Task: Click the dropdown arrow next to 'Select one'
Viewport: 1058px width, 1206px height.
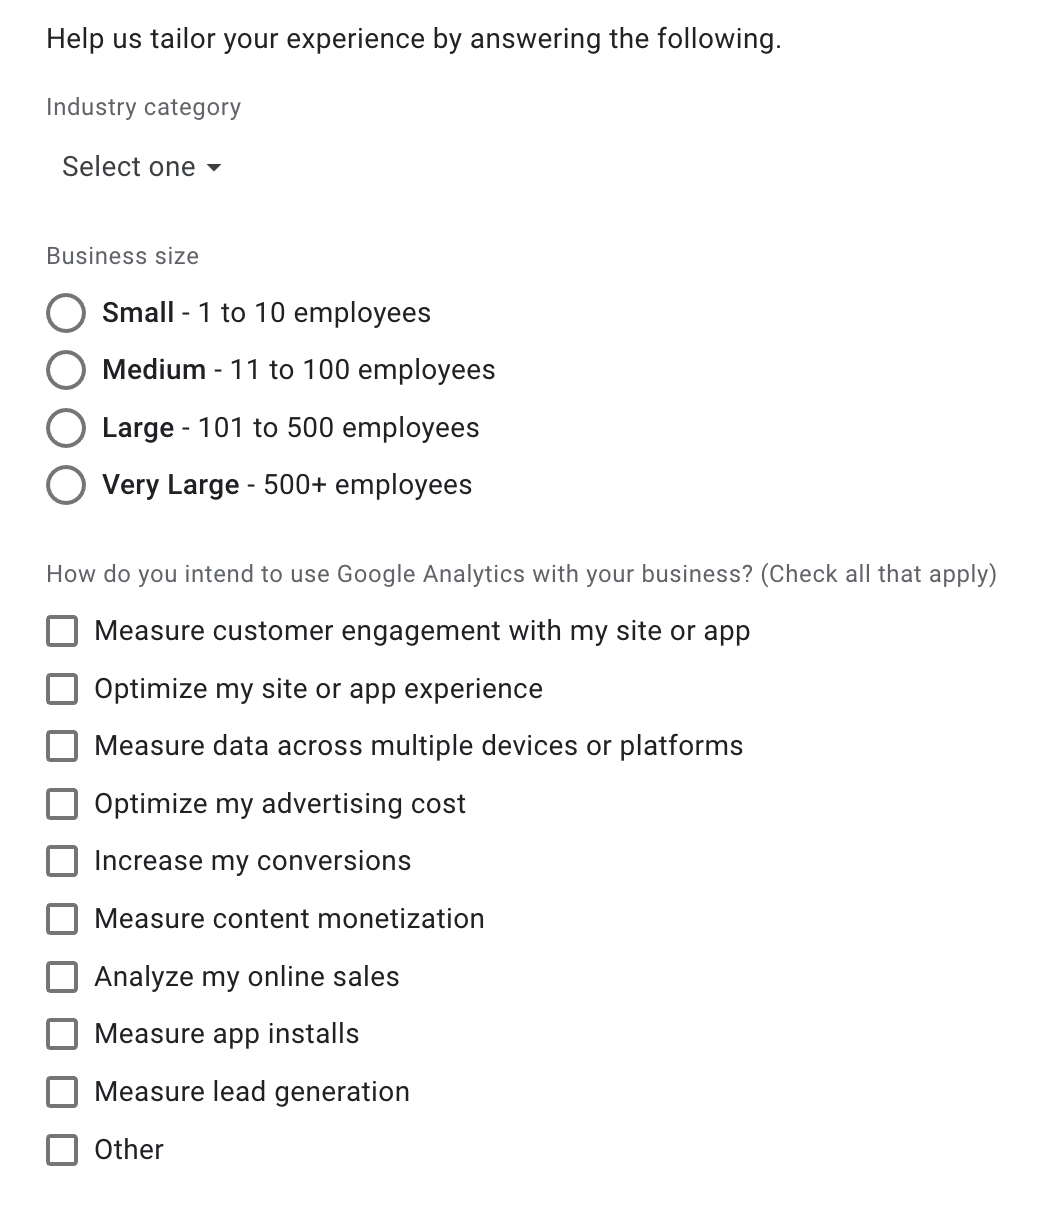Action: (213, 168)
